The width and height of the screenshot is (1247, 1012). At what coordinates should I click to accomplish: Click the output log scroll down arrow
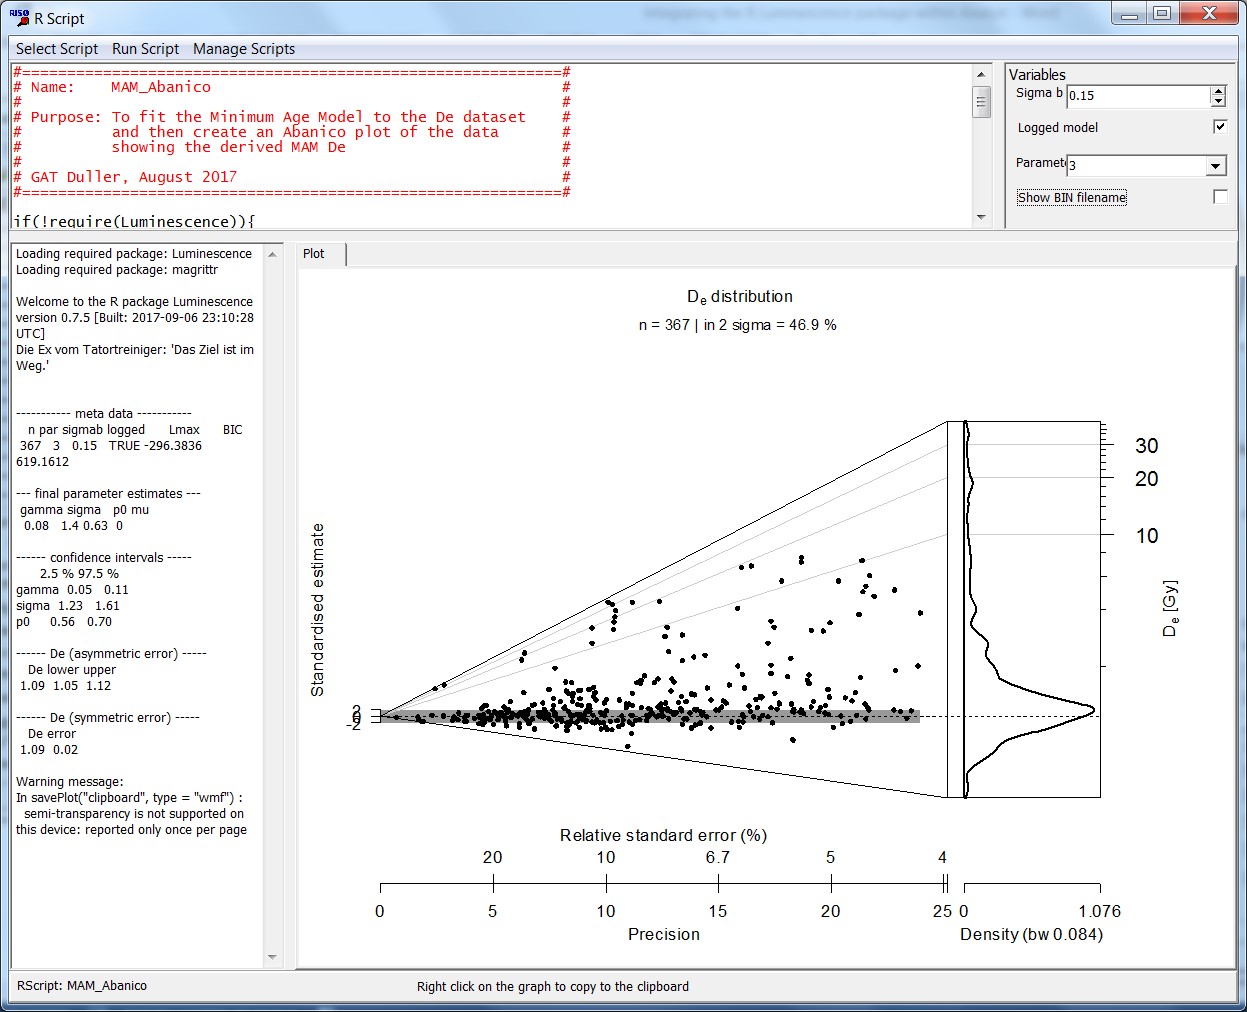click(272, 957)
